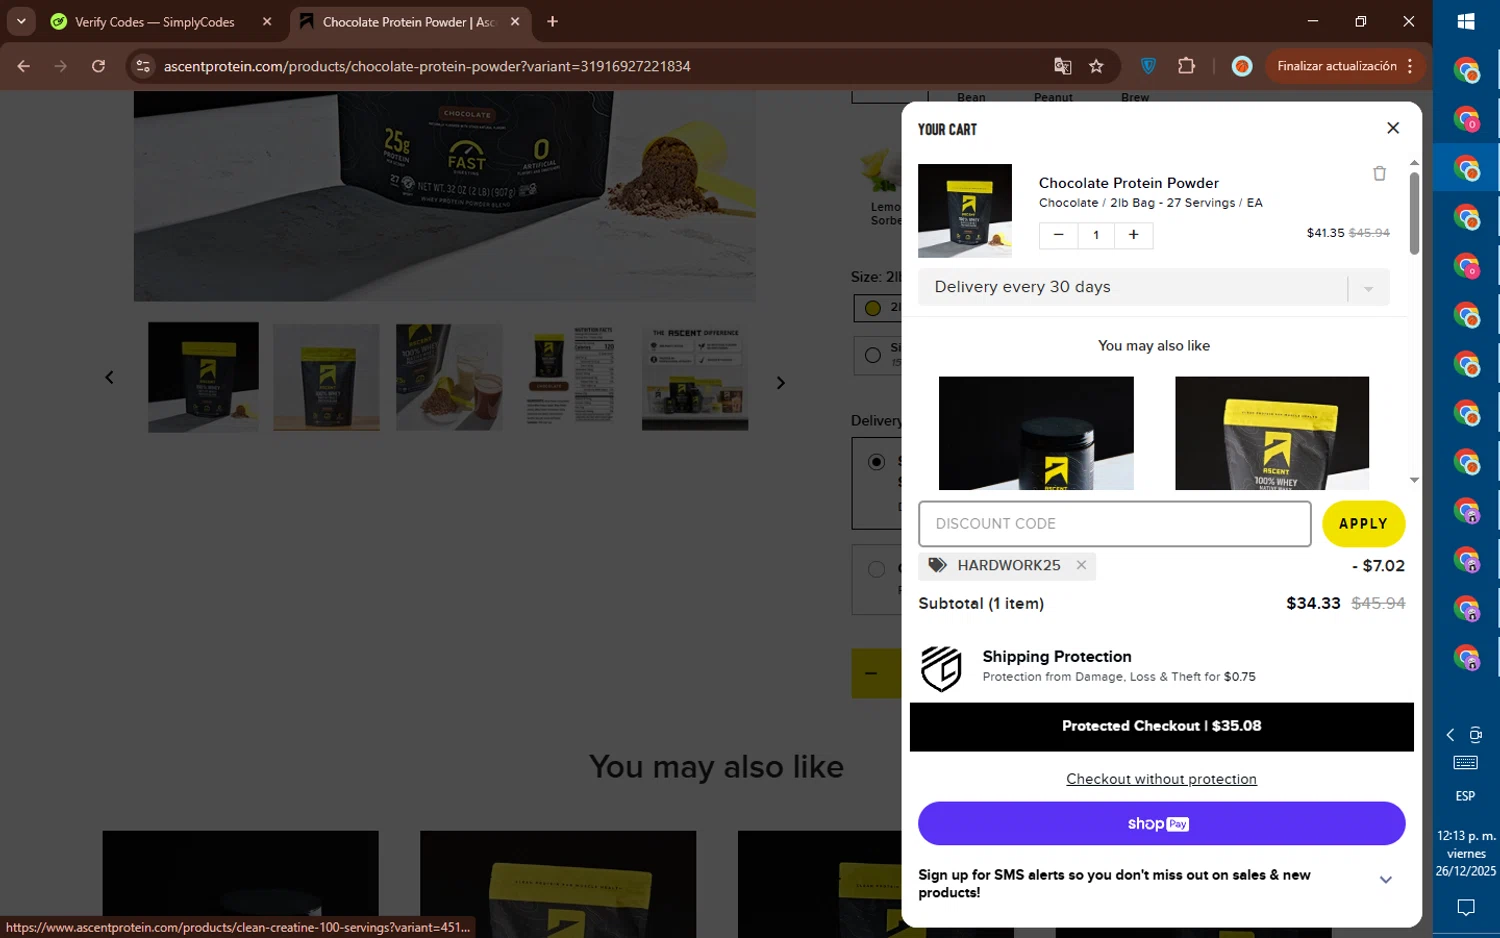
Task: Expand the SMS alerts sign-up section
Action: (x=1385, y=880)
